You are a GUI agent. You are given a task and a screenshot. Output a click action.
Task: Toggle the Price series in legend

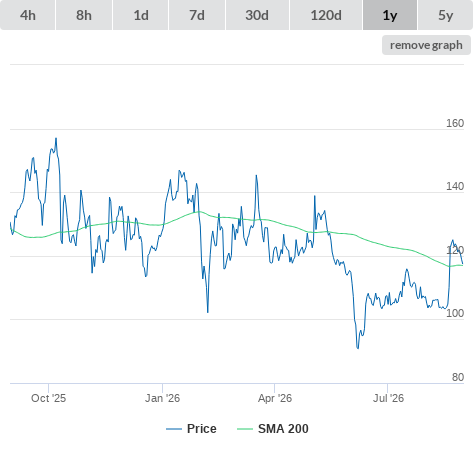[x=202, y=429]
